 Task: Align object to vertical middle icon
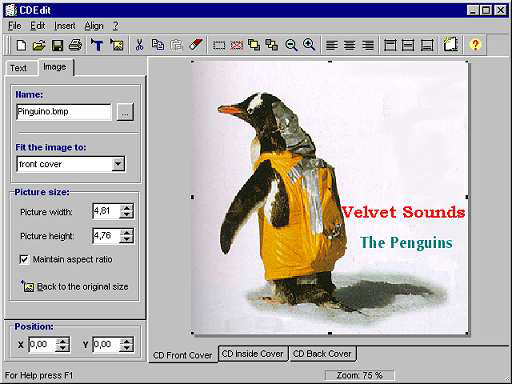coord(408,45)
